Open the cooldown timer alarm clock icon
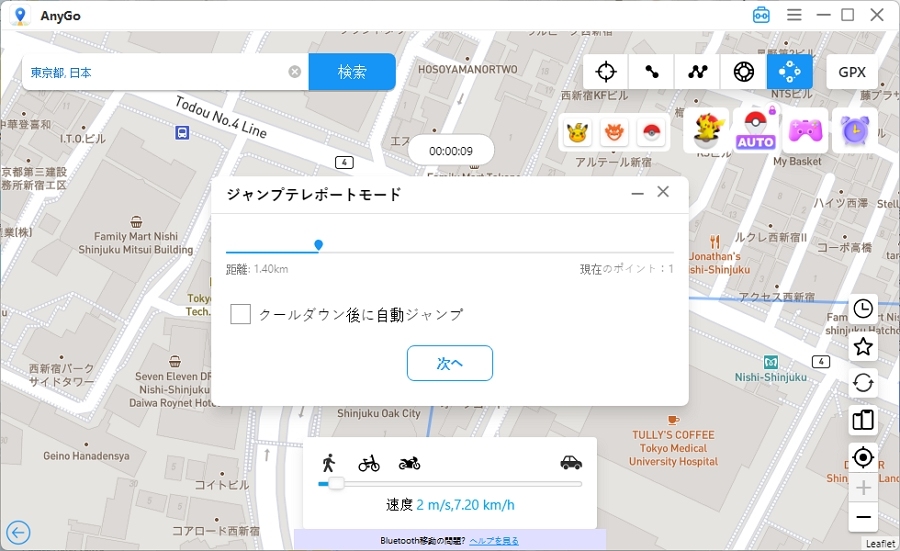Viewport: 900px width, 551px height. coord(854,130)
